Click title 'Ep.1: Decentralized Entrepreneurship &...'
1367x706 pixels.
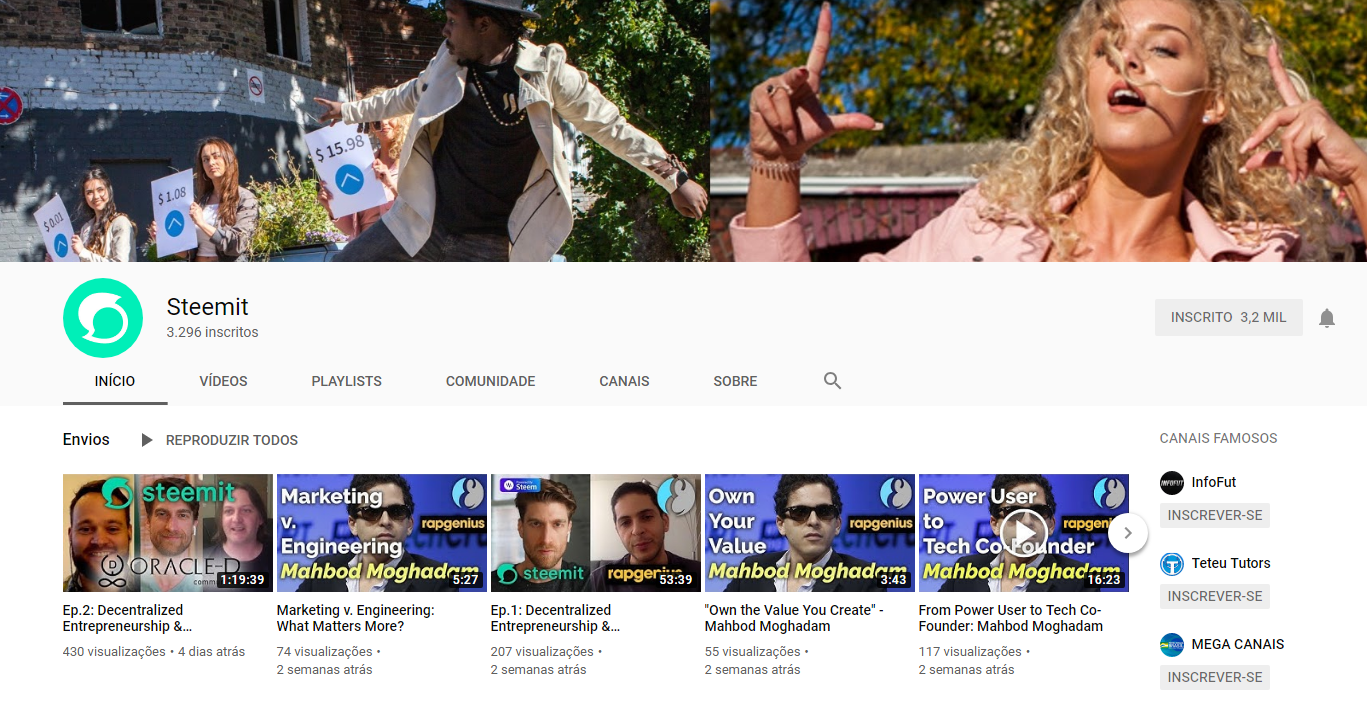point(556,618)
